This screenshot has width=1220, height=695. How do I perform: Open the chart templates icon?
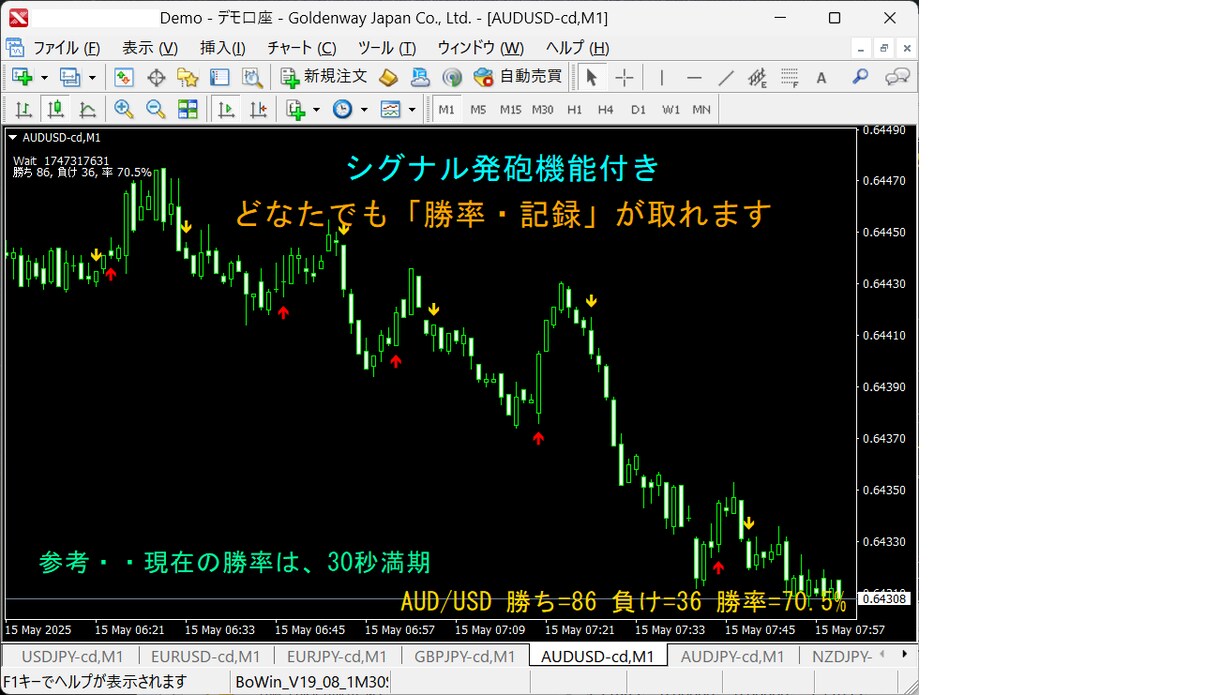(391, 109)
